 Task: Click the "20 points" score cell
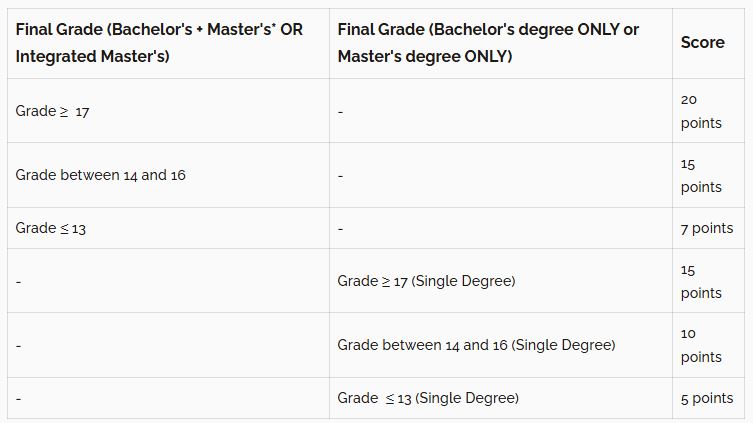pyautogui.click(x=701, y=111)
